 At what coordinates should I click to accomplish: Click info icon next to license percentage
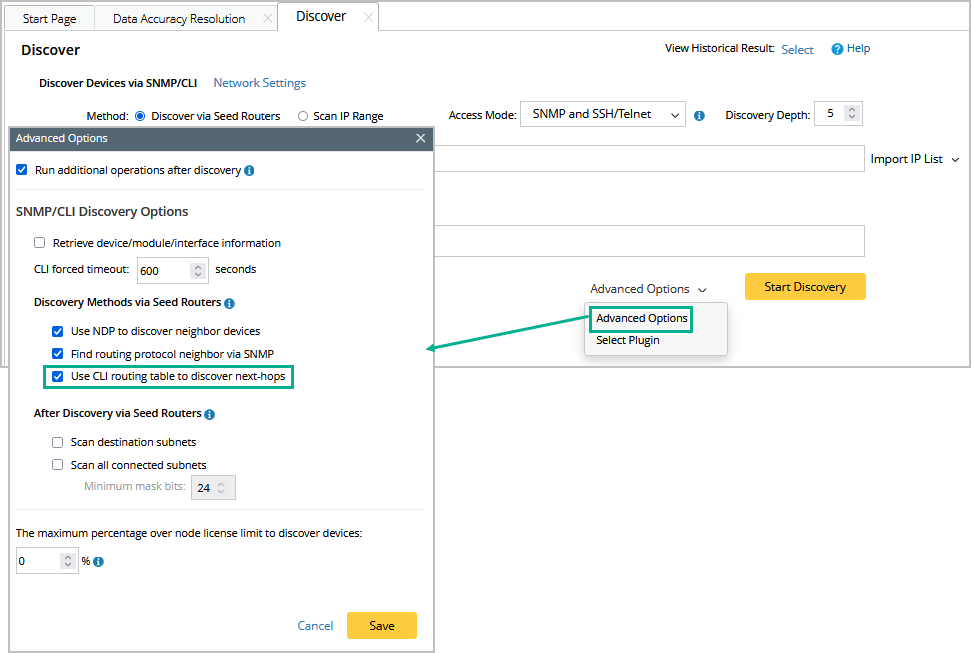98,562
